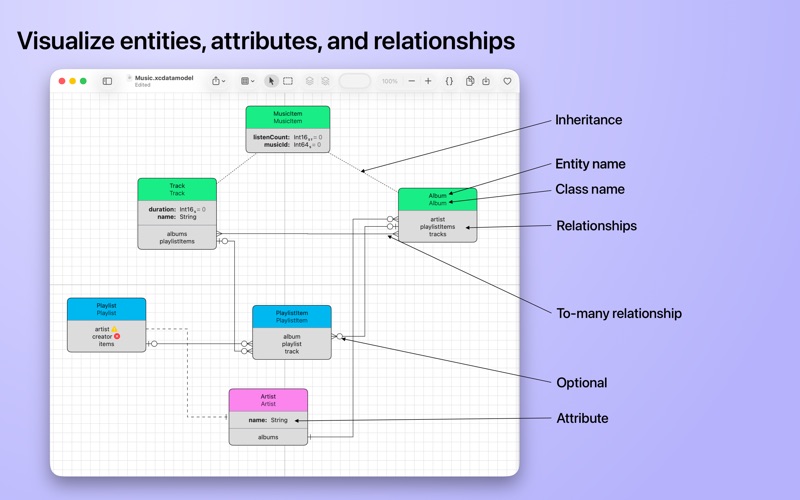Click the yellow minimize window button
The height and width of the screenshot is (500, 800).
click(72, 81)
